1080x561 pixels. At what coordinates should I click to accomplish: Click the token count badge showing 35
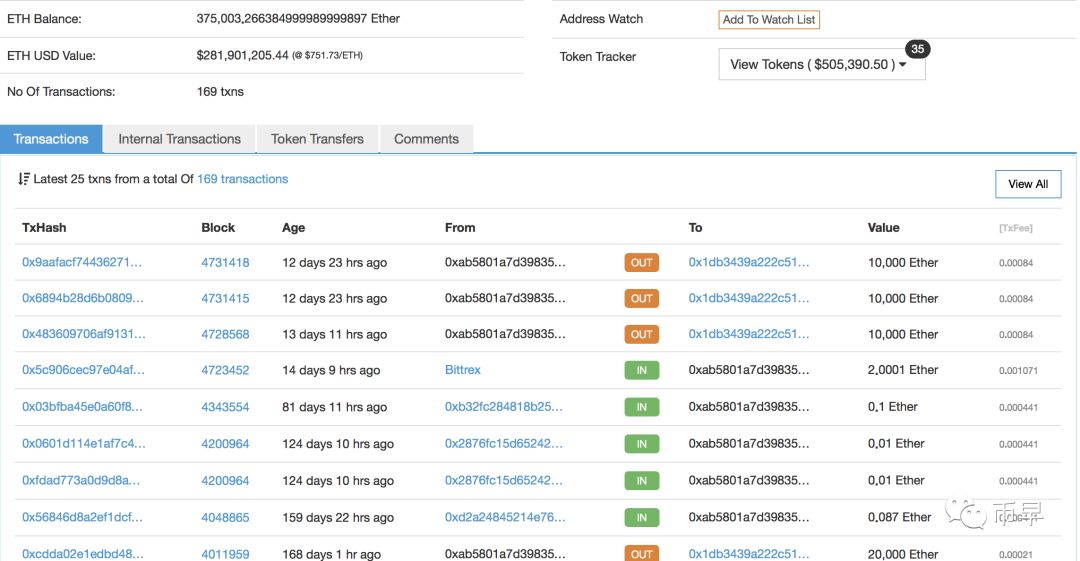pos(917,49)
